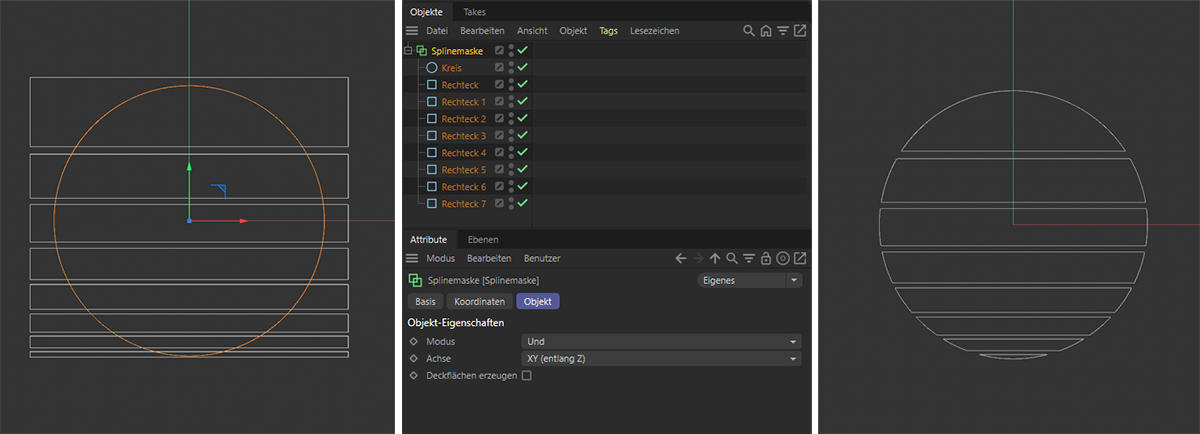Click the Basis button

(x=425, y=302)
